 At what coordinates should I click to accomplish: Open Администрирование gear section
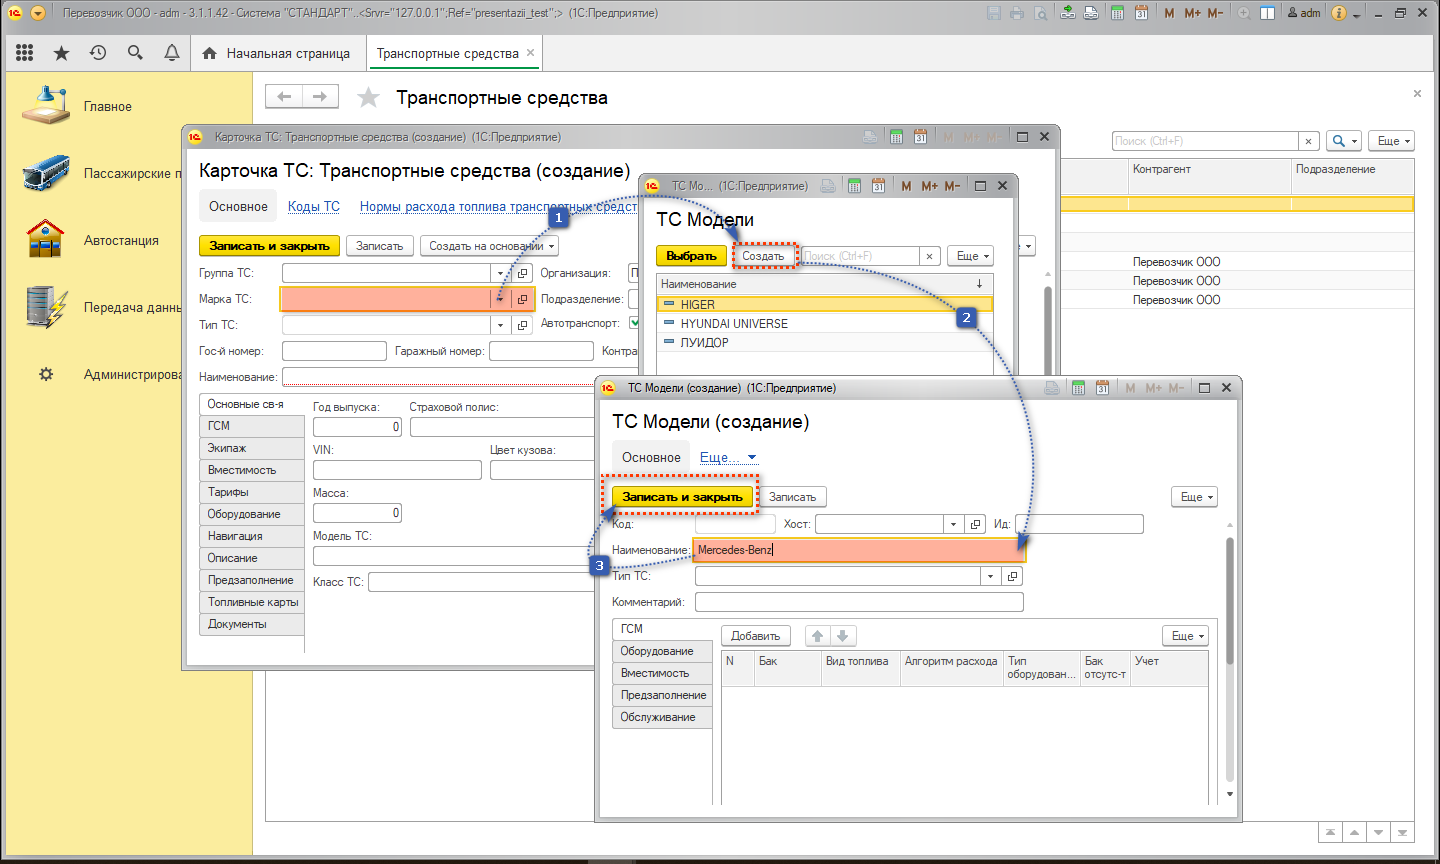[x=46, y=375]
